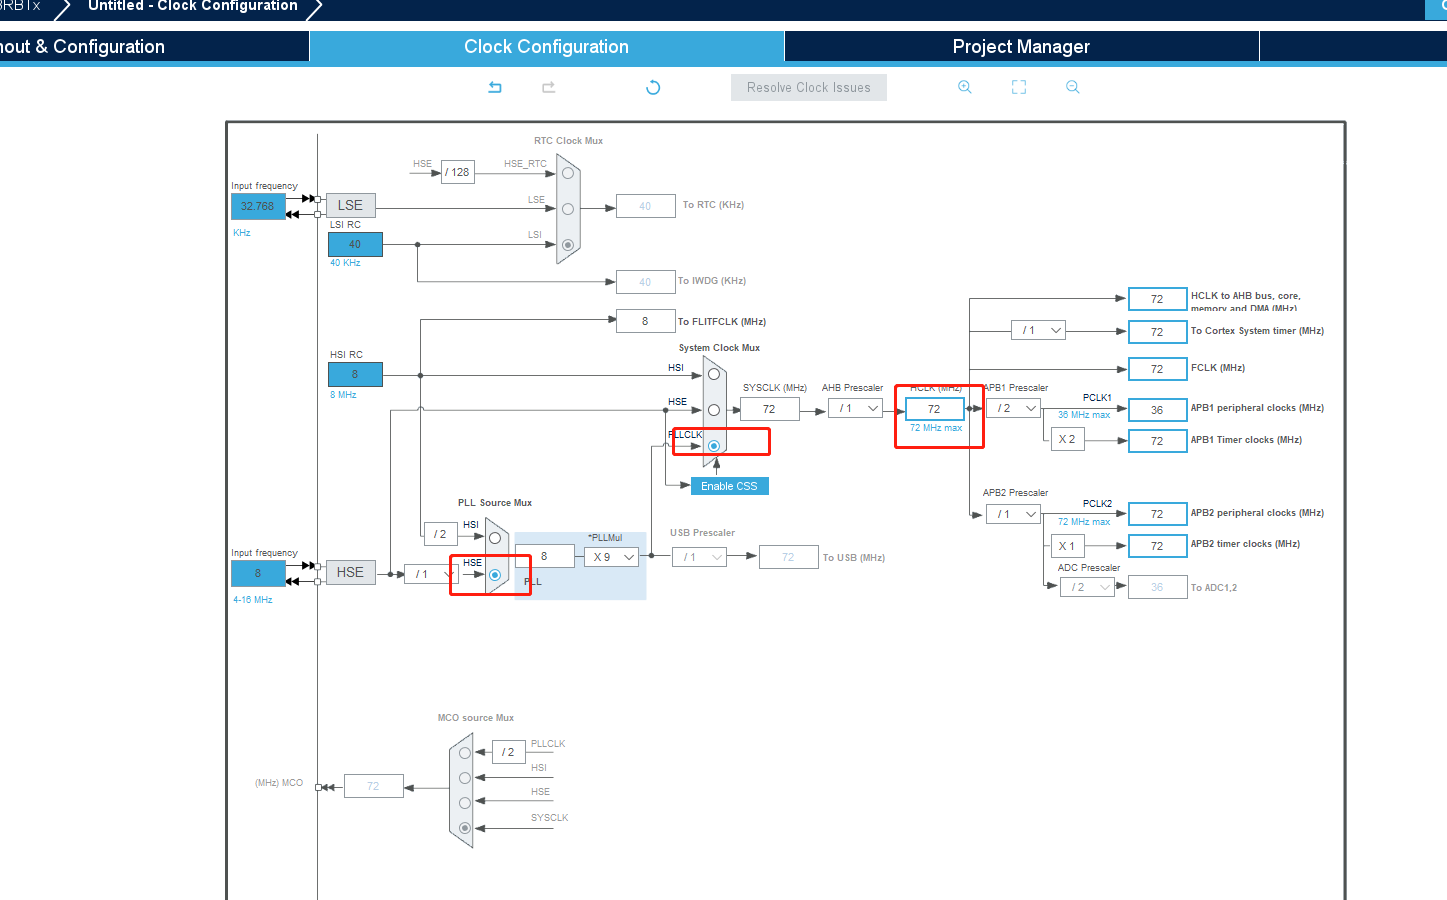
Task: Click Resolve Clock Issues button
Action: [x=809, y=87]
